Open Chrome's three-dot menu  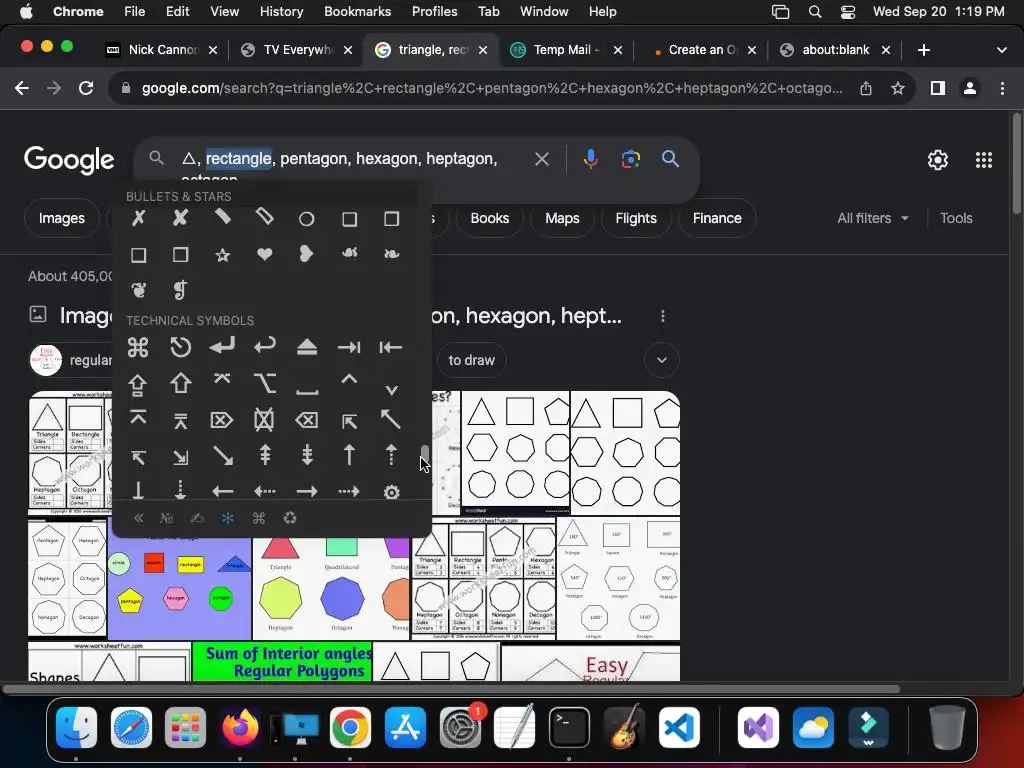[1002, 88]
